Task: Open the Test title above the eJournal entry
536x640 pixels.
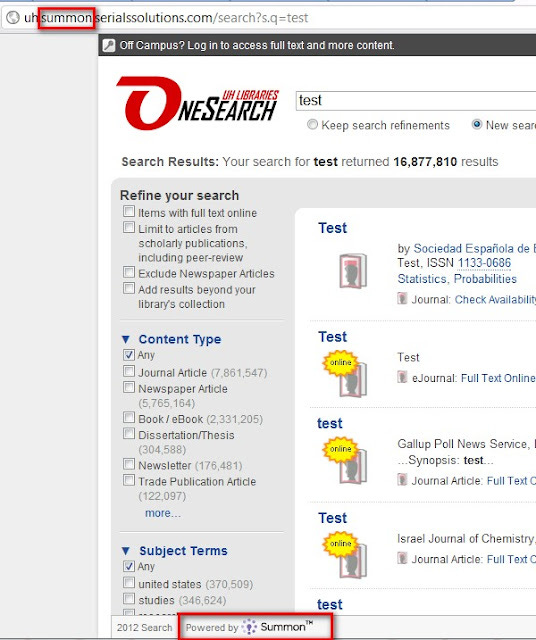Action: coord(332,337)
